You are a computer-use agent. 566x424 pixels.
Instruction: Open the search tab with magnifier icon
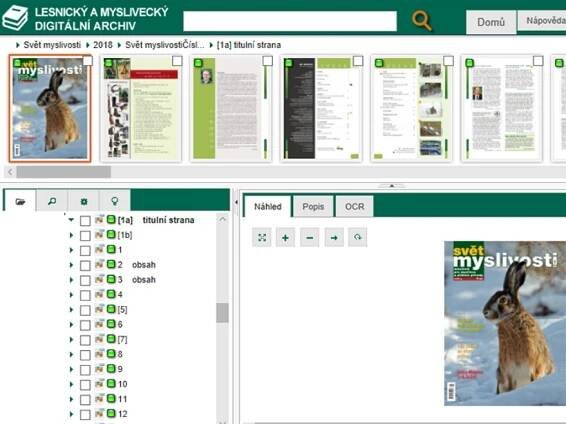pos(52,201)
